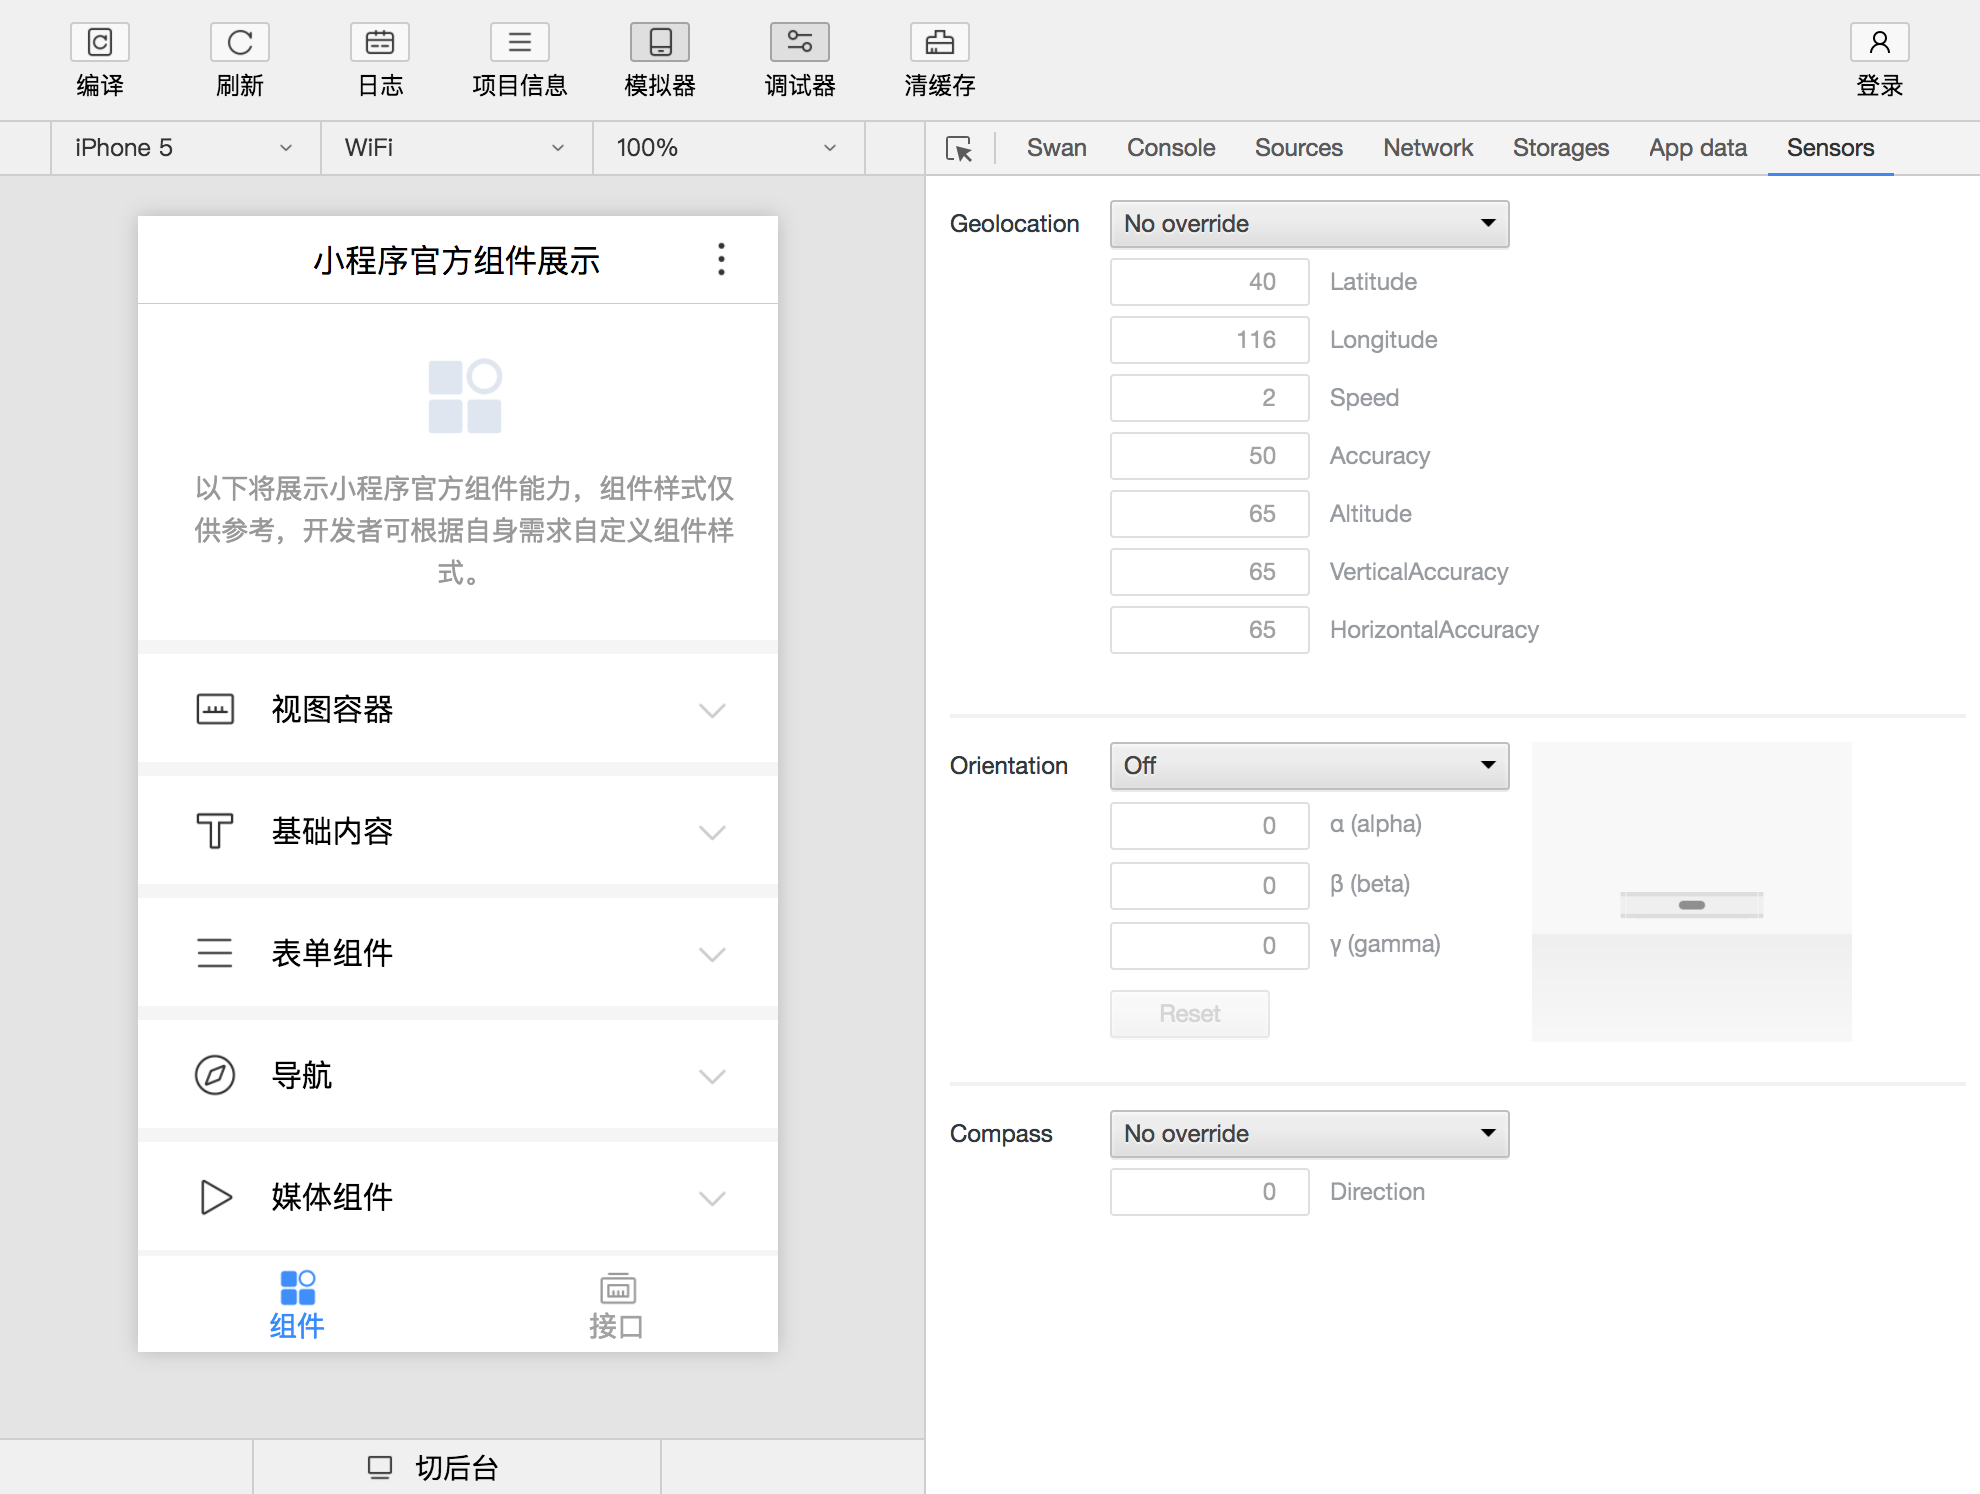Open the 日志 log icon
Viewport: 1980px width, 1494px height.
point(380,42)
